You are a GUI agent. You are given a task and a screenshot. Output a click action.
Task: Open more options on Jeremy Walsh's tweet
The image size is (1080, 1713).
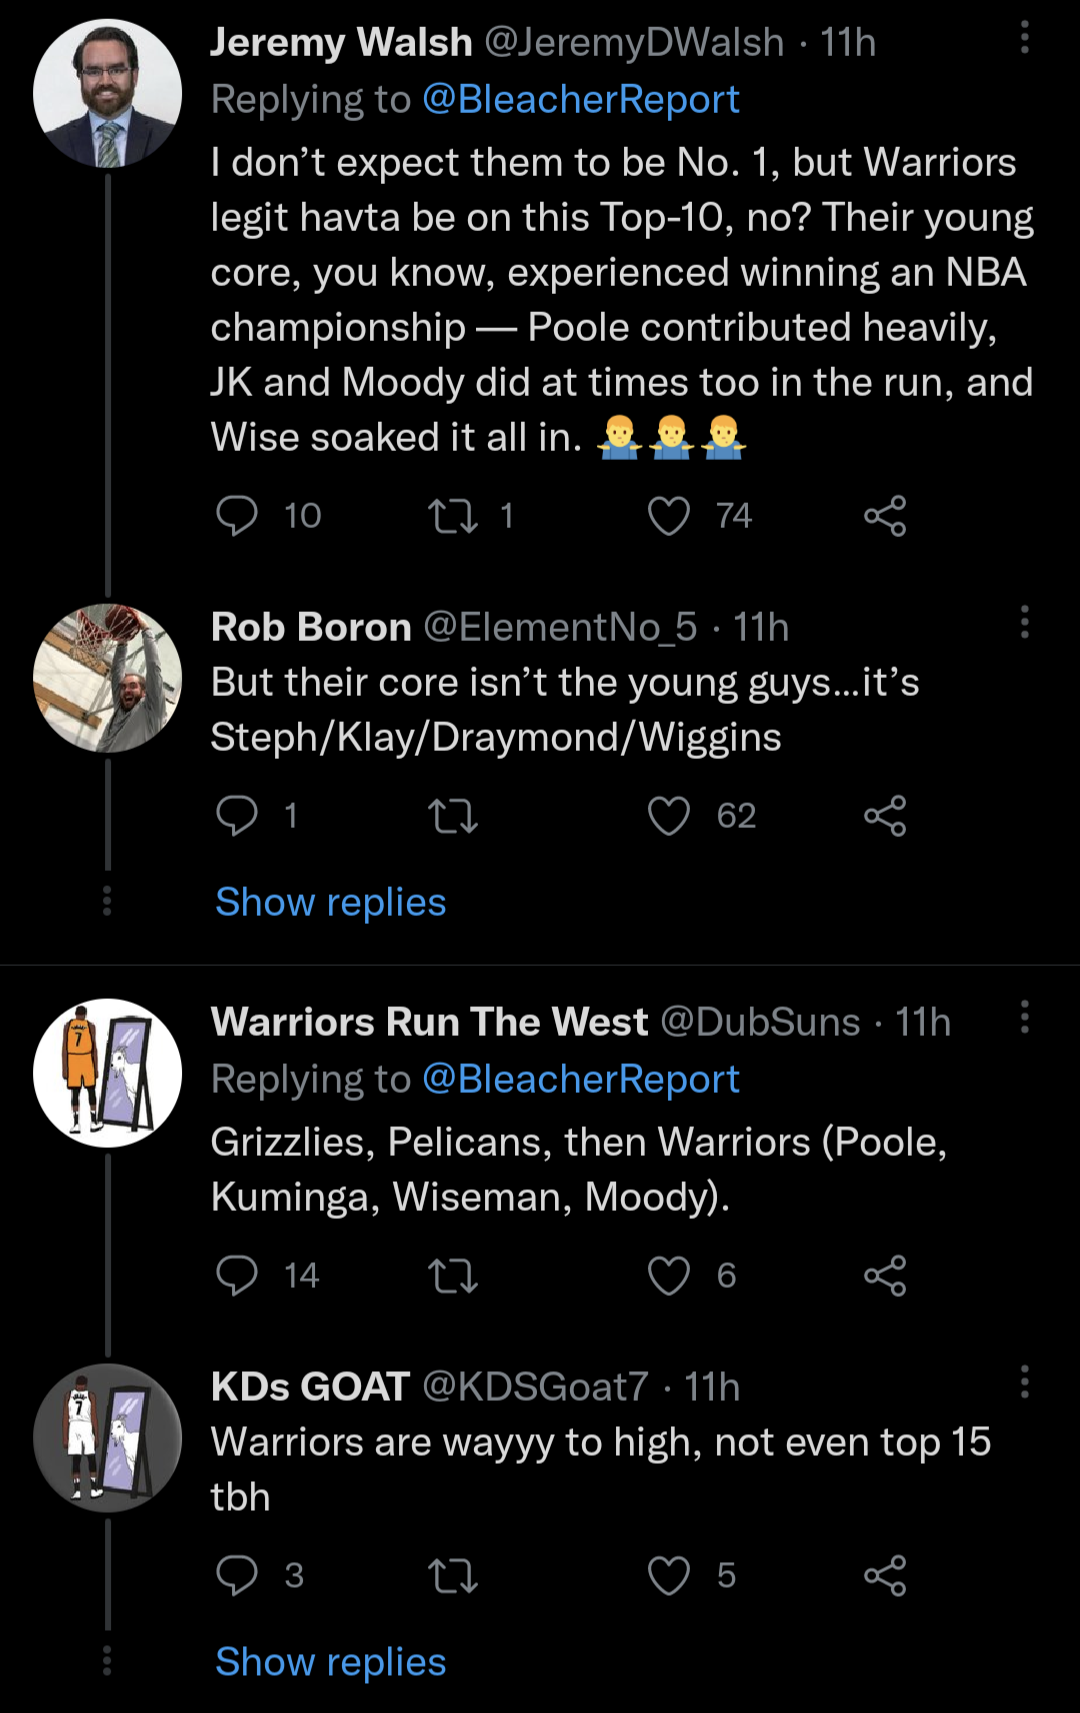tap(1024, 38)
